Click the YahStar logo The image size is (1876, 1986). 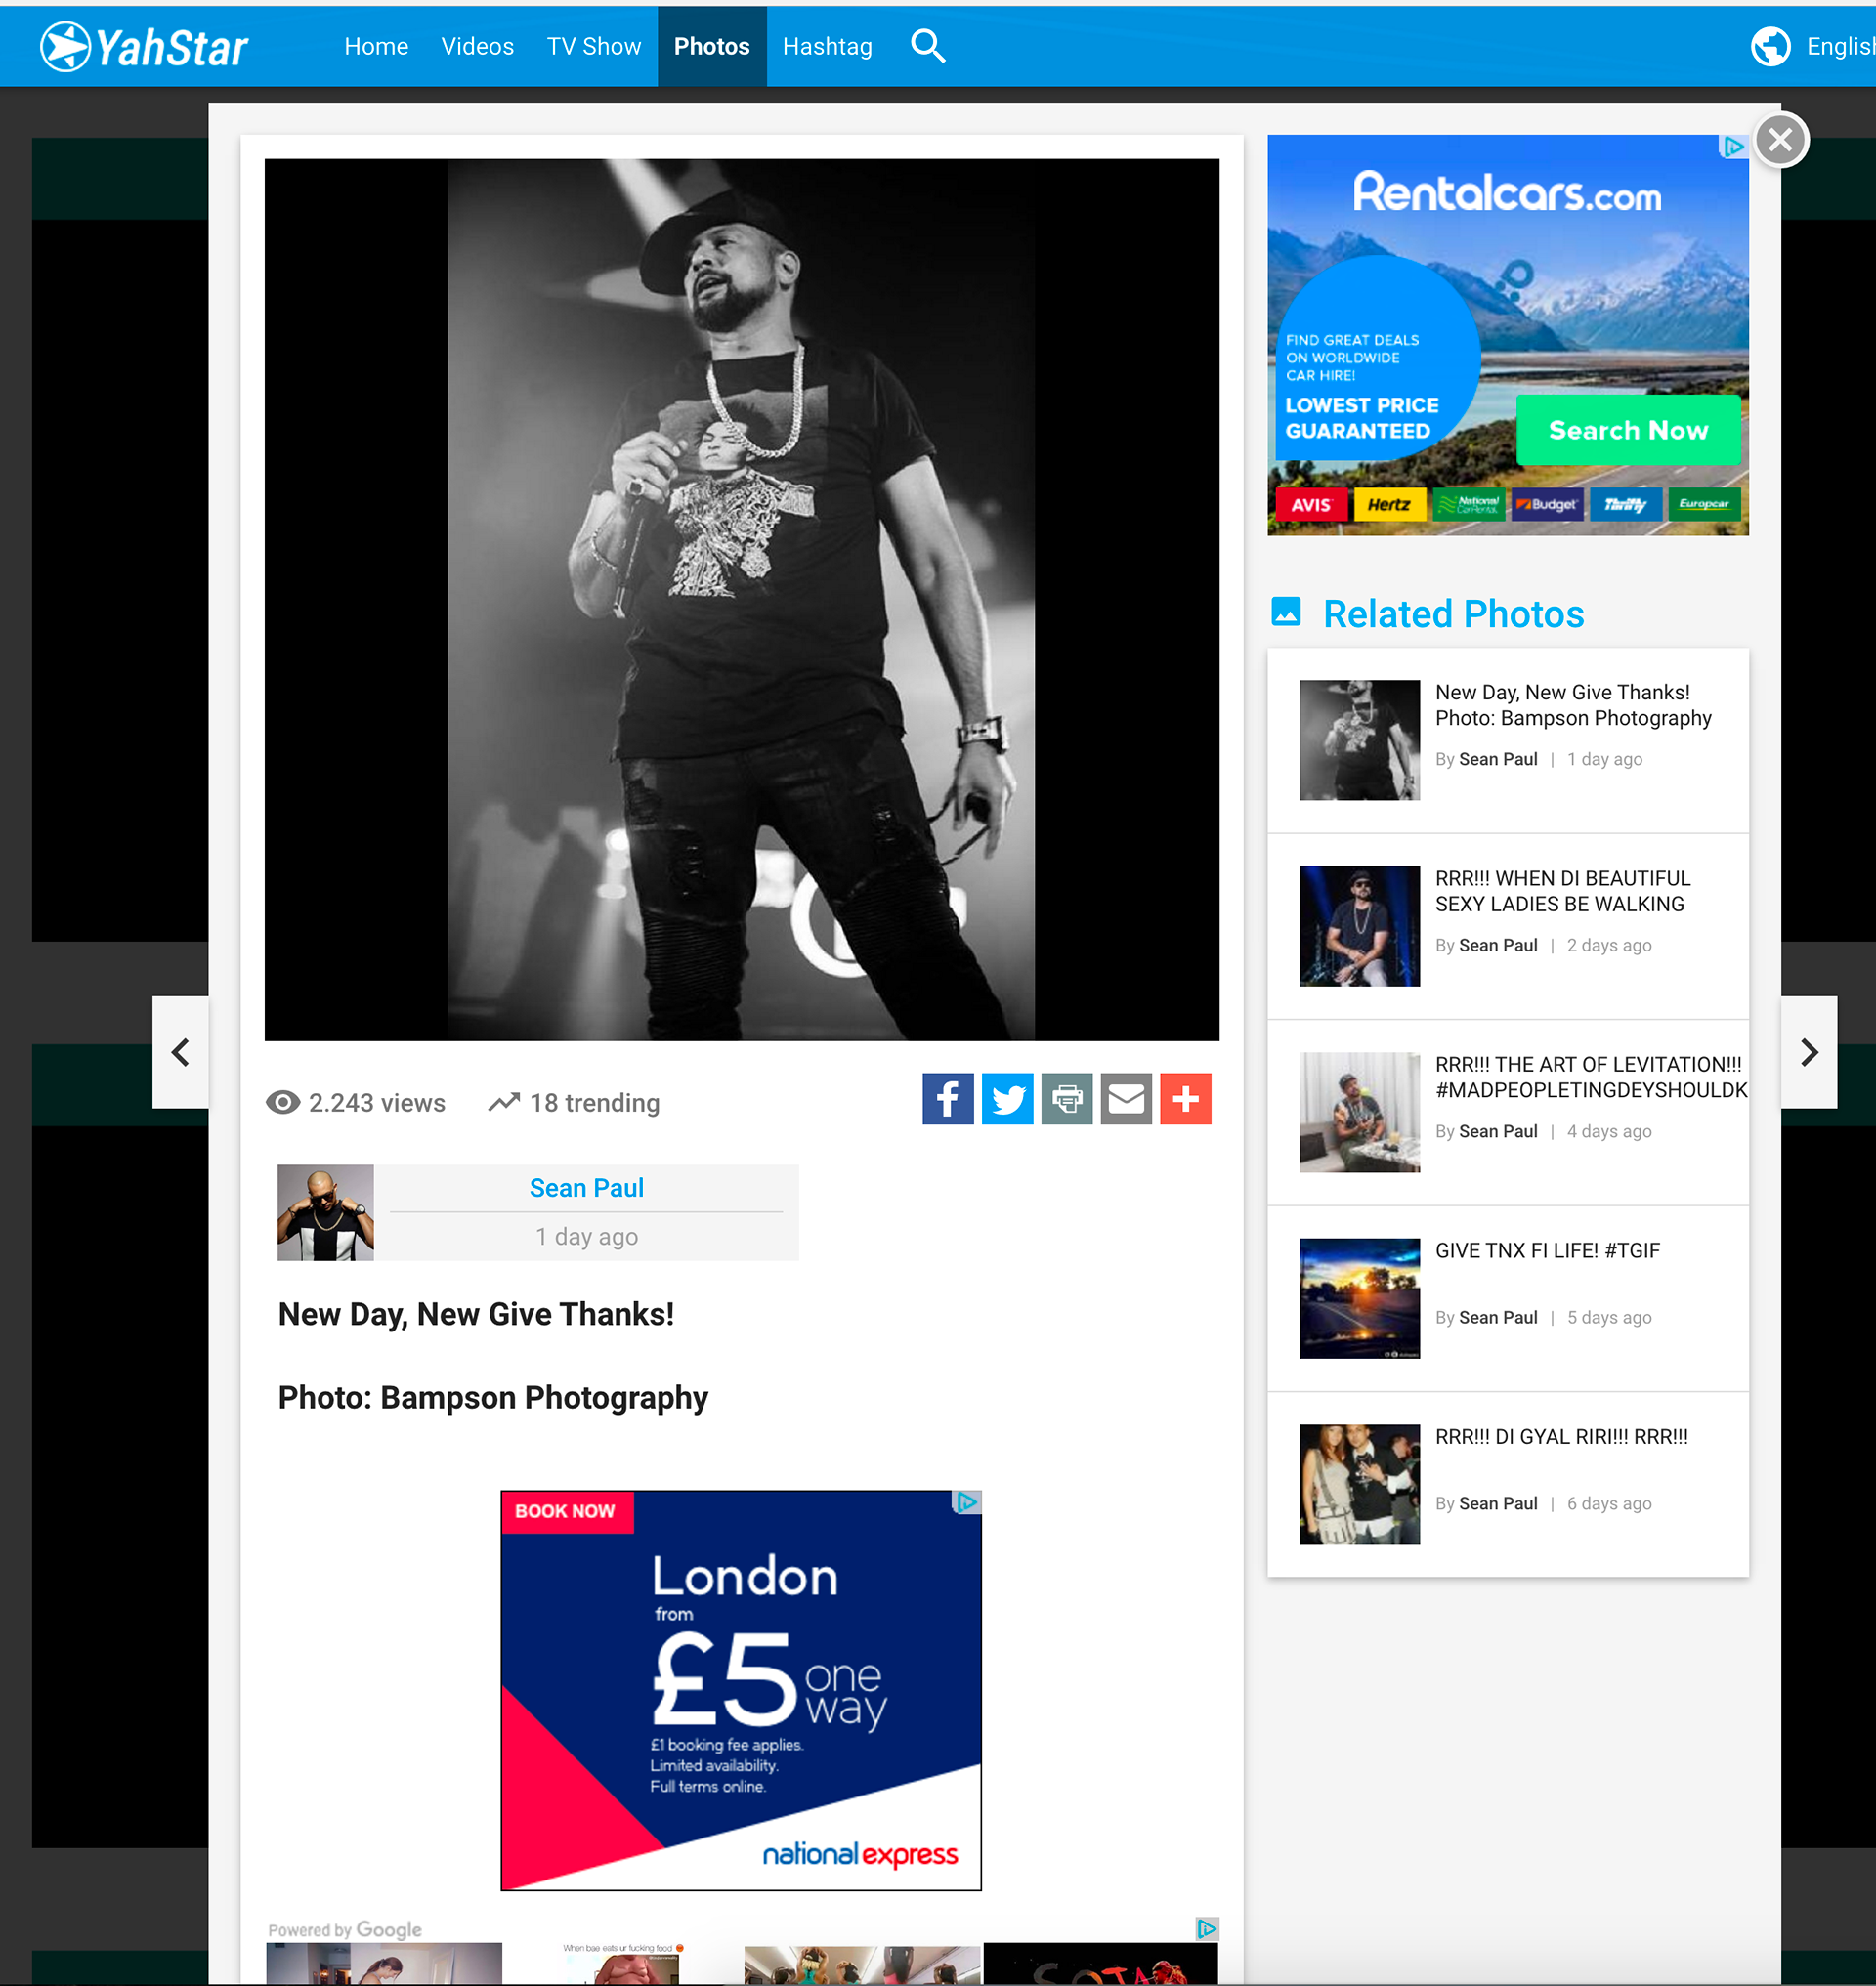pyautogui.click(x=145, y=46)
